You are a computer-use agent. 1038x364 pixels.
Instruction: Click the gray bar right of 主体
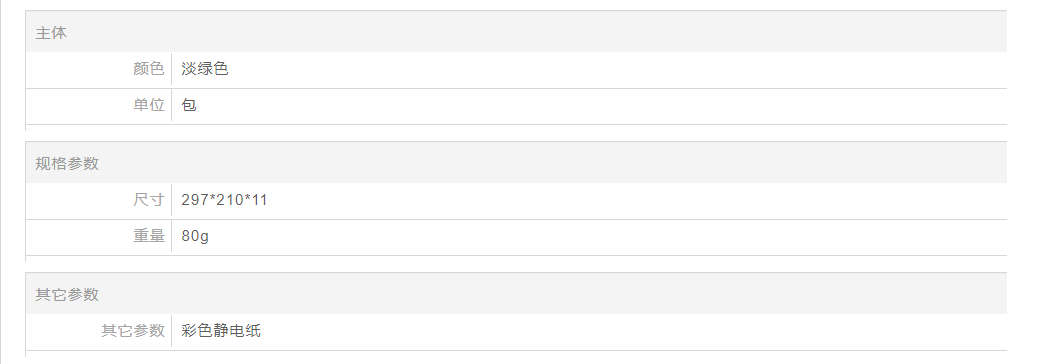(x=536, y=33)
